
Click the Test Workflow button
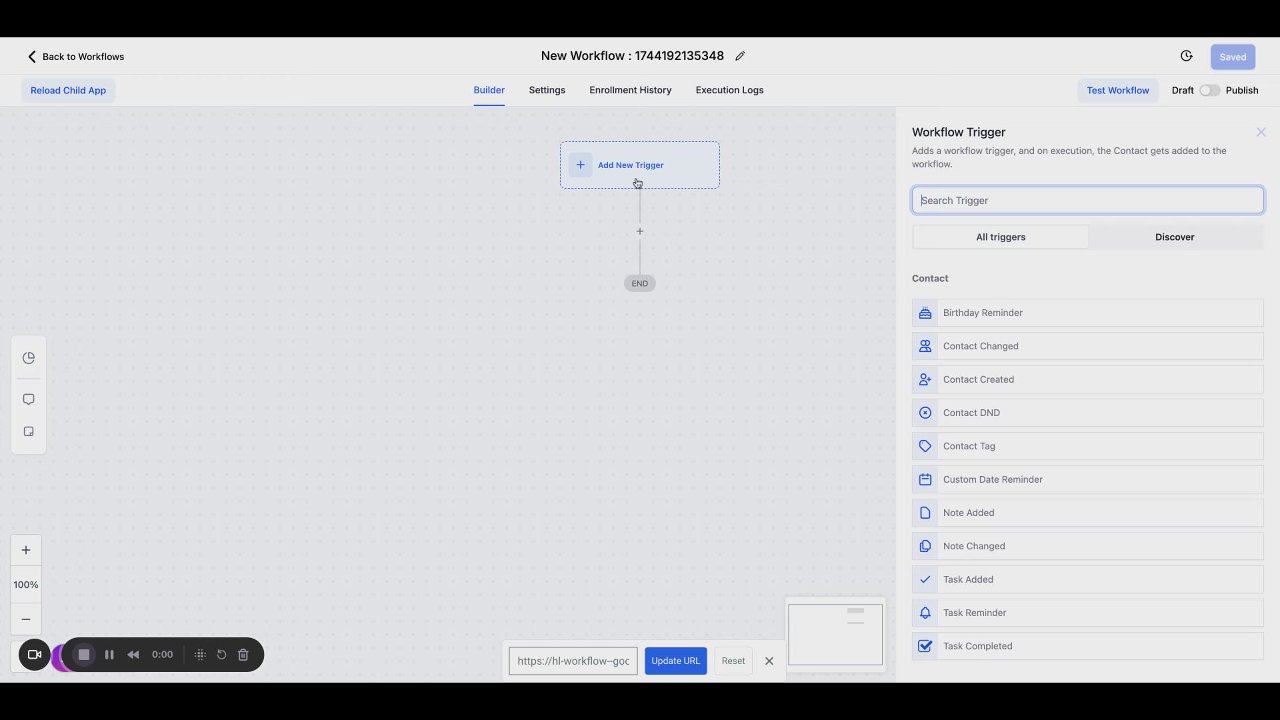[x=1117, y=90]
